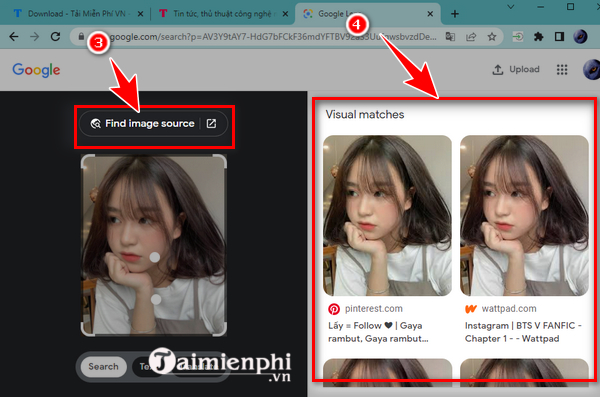
Task: Select the Google Lens tab
Action: coord(367,14)
